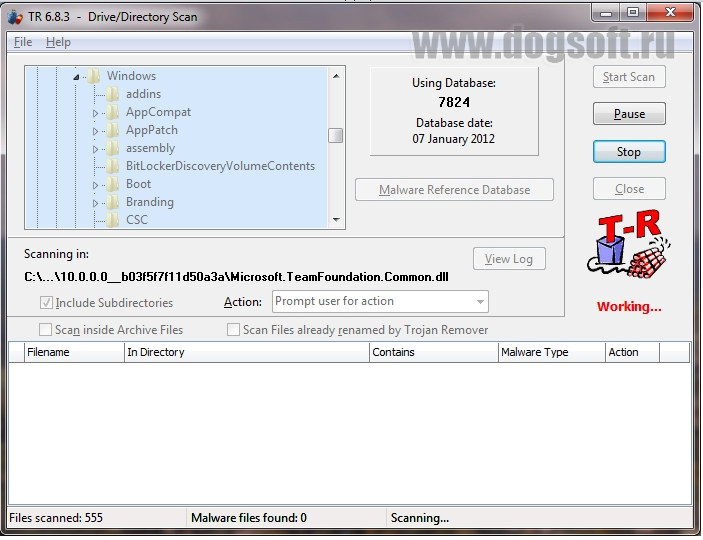
Task: Click the AppPatch folder icon
Action: 113,130
